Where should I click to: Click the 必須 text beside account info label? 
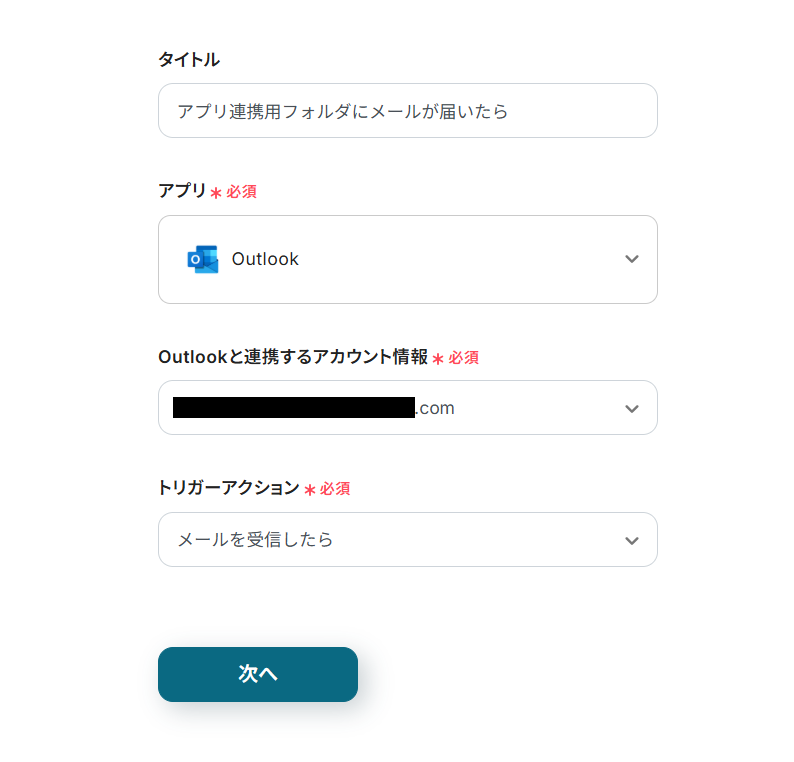click(x=463, y=358)
